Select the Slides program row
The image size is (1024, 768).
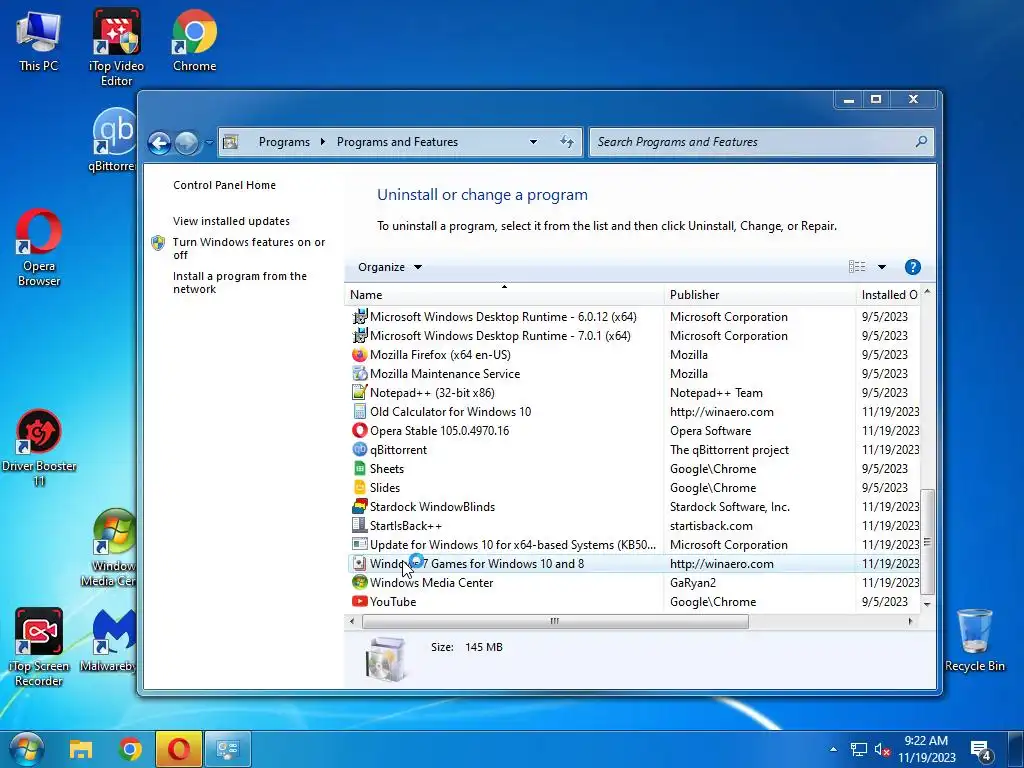[632, 488]
